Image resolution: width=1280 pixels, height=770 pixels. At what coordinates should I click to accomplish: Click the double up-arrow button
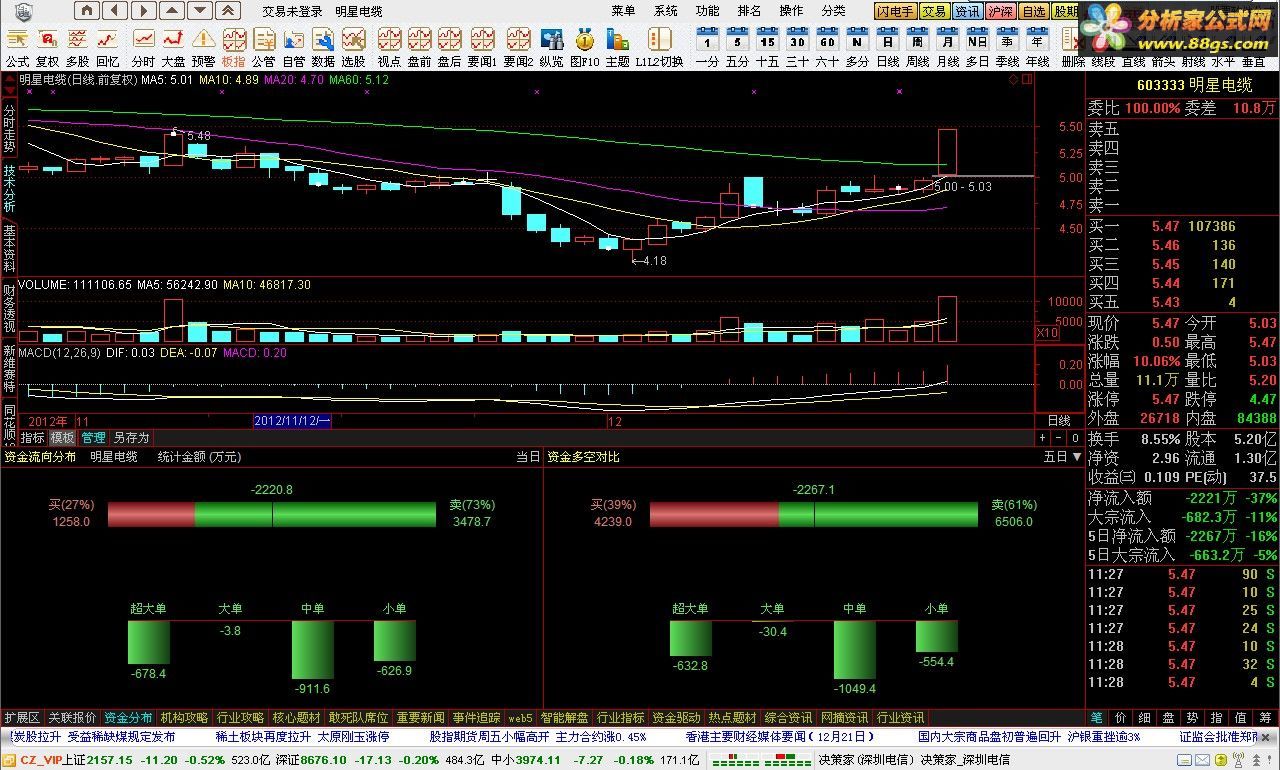click(x=228, y=11)
